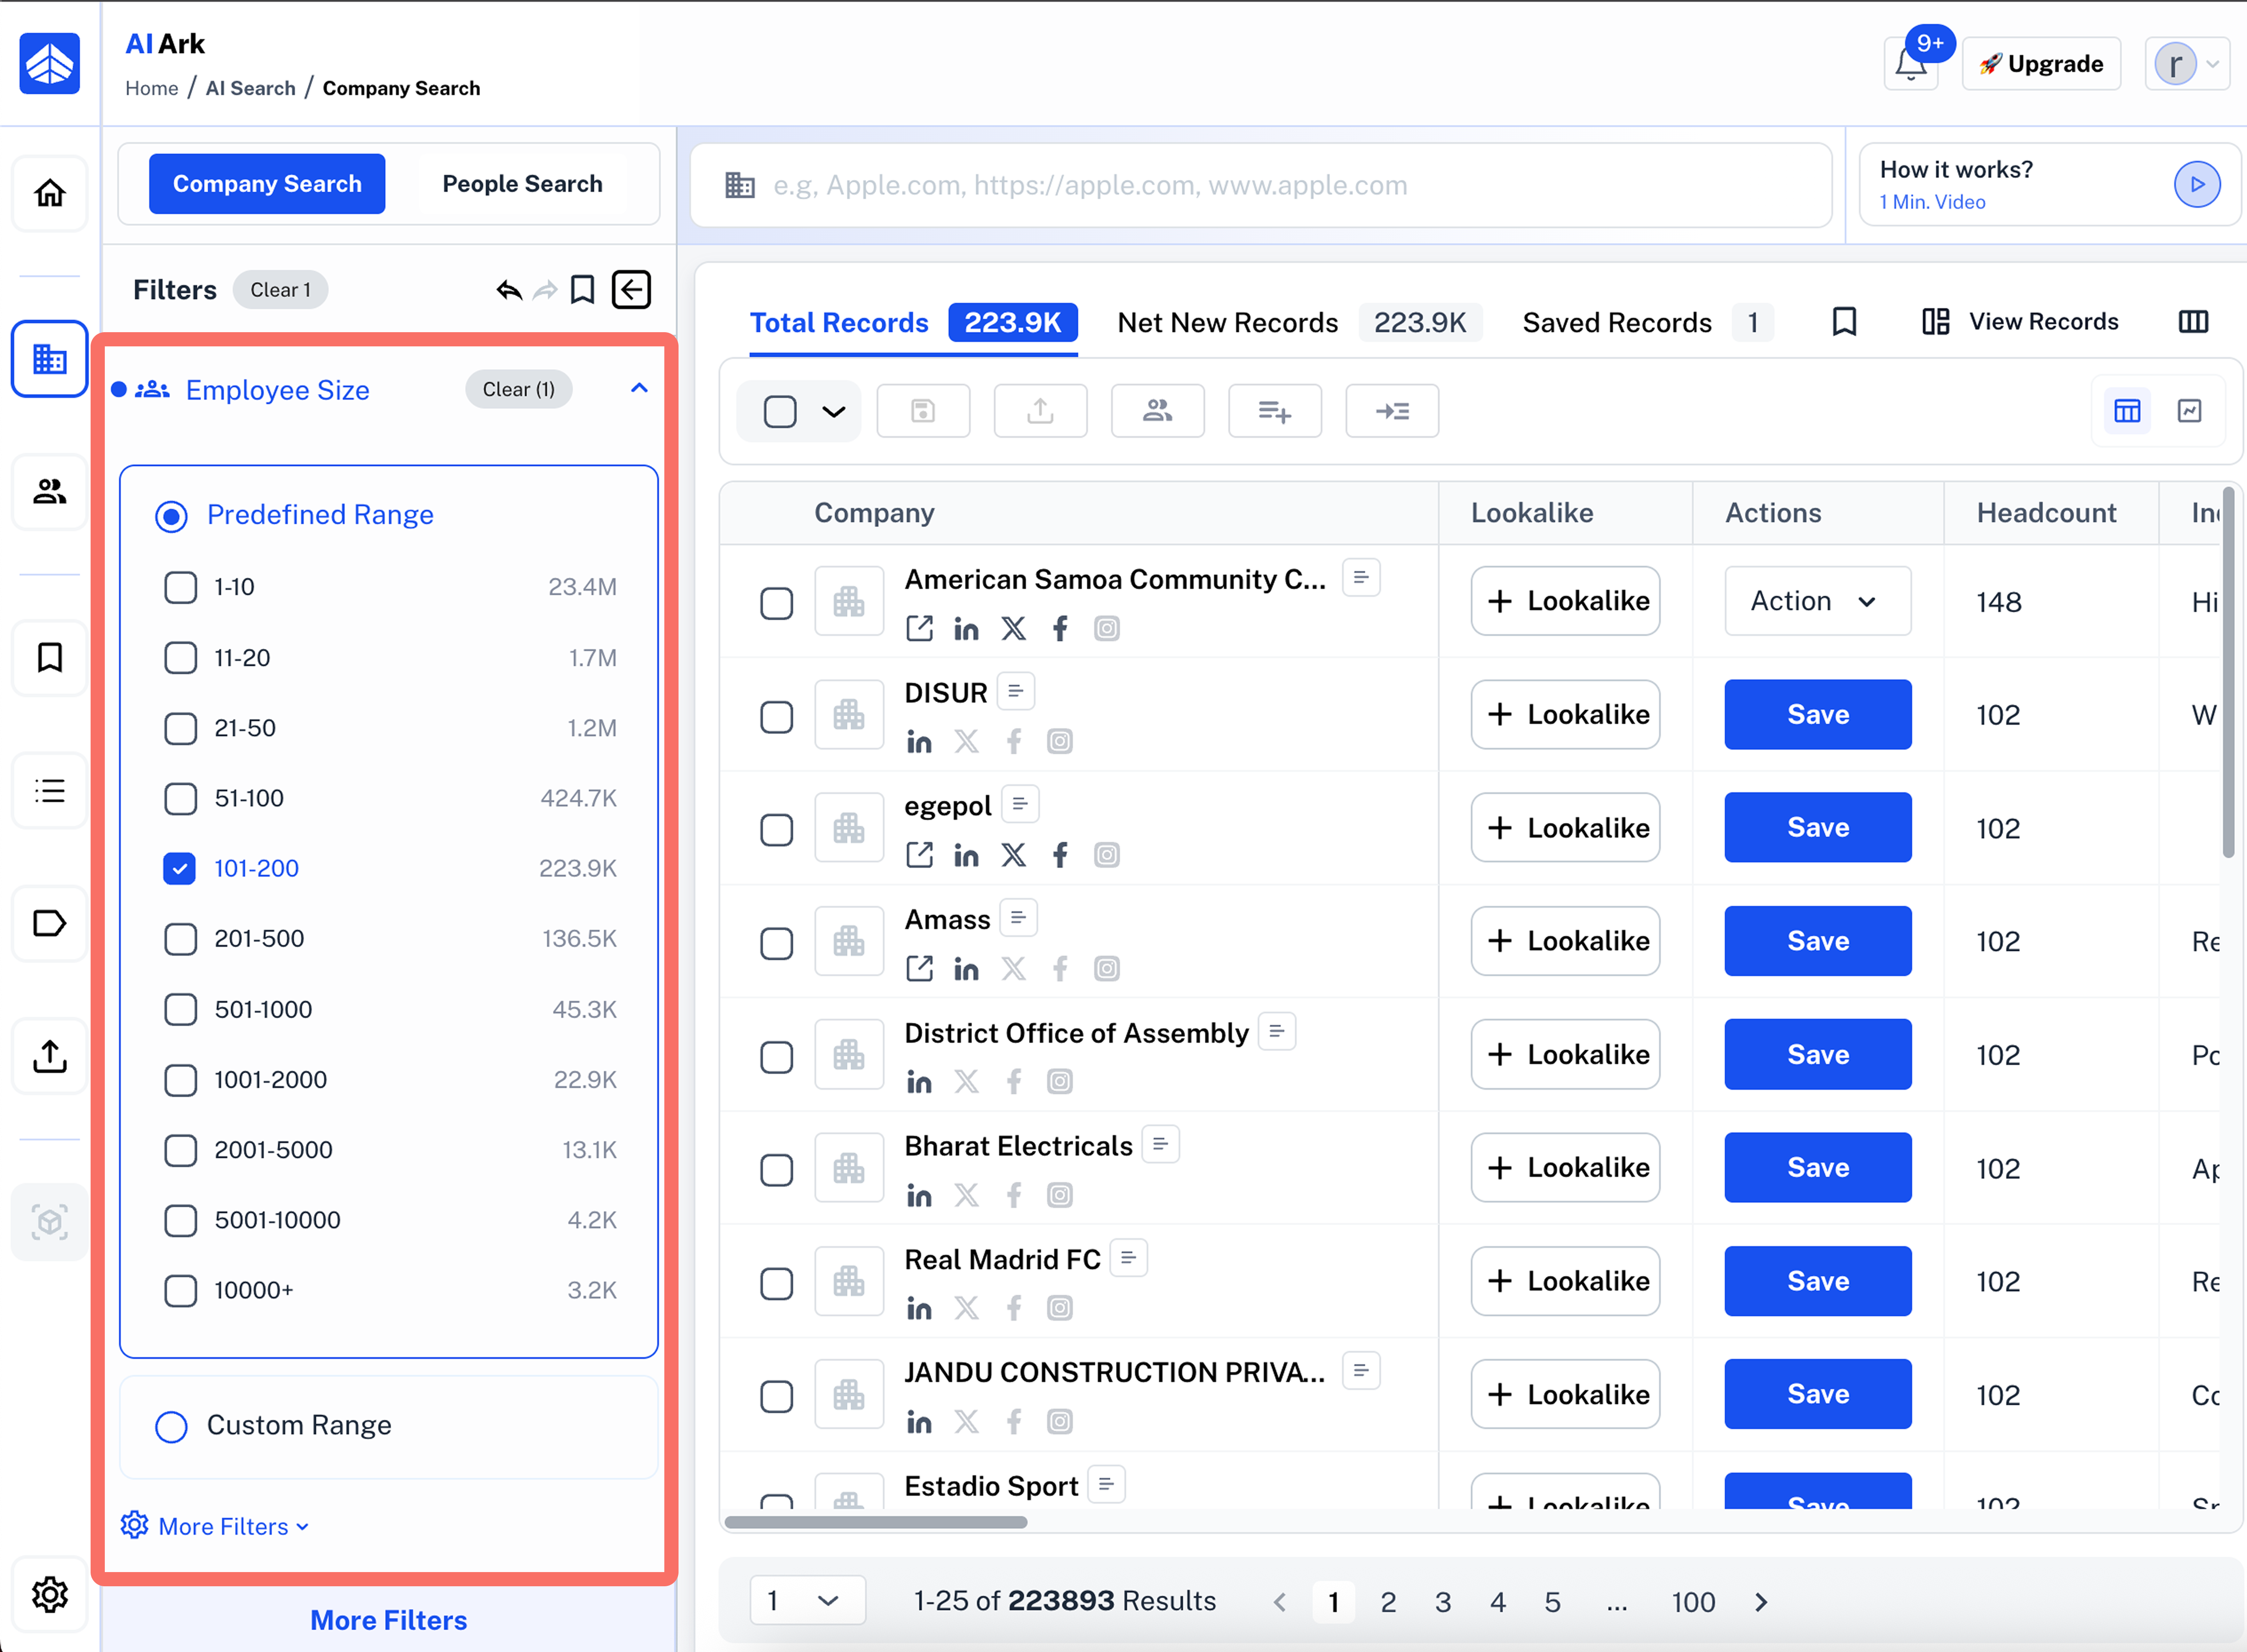
Task: Check the 51-100 employee size box
Action: (x=180, y=798)
